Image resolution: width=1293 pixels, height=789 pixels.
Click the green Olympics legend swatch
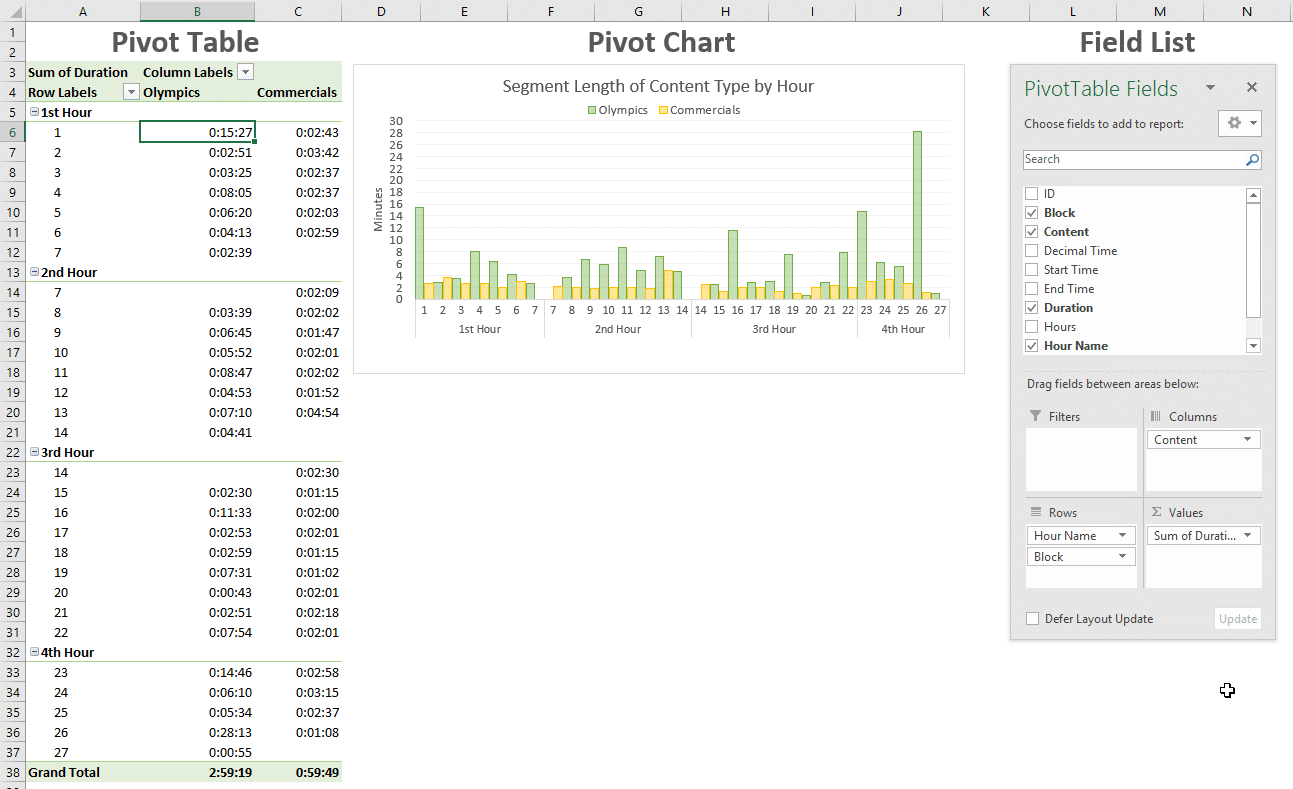point(592,110)
